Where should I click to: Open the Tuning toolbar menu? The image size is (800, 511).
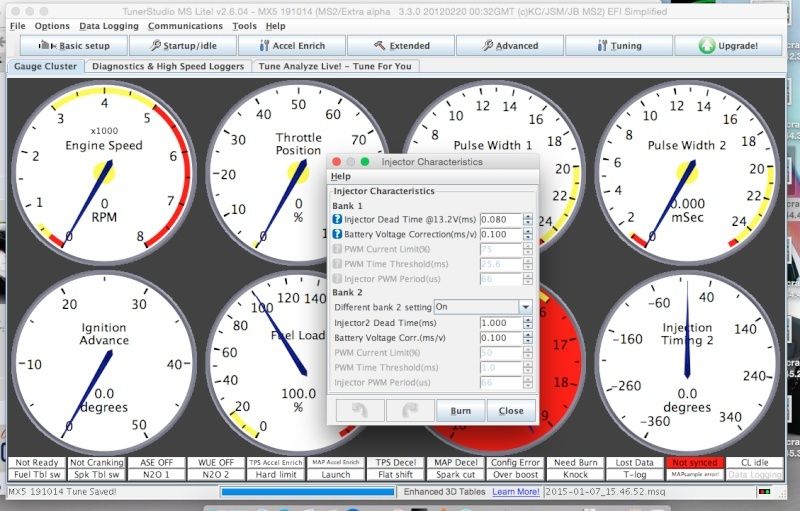click(619, 45)
